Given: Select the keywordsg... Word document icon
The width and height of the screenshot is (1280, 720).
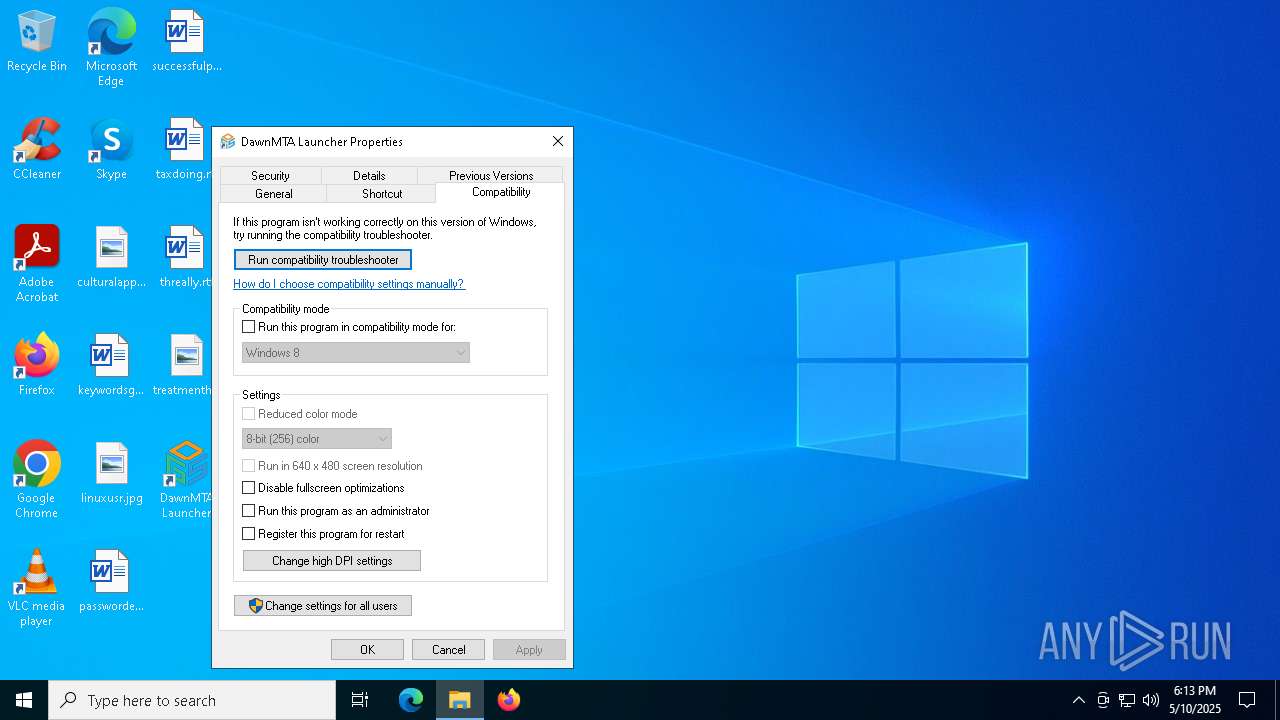Looking at the screenshot, I should [111, 366].
